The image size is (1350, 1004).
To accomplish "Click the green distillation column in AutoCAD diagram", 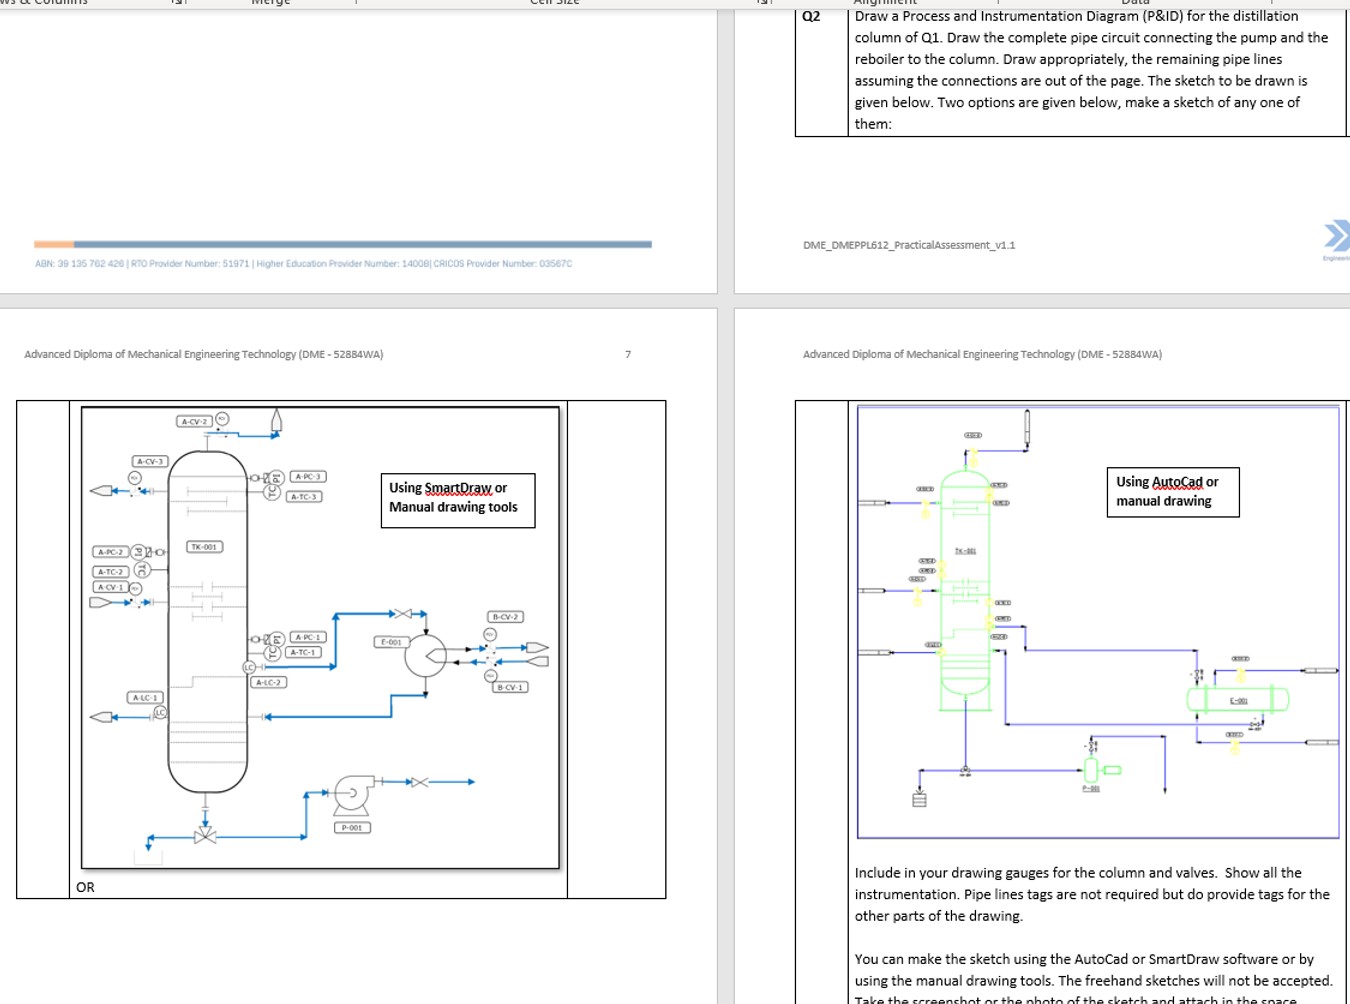I will click(965, 590).
